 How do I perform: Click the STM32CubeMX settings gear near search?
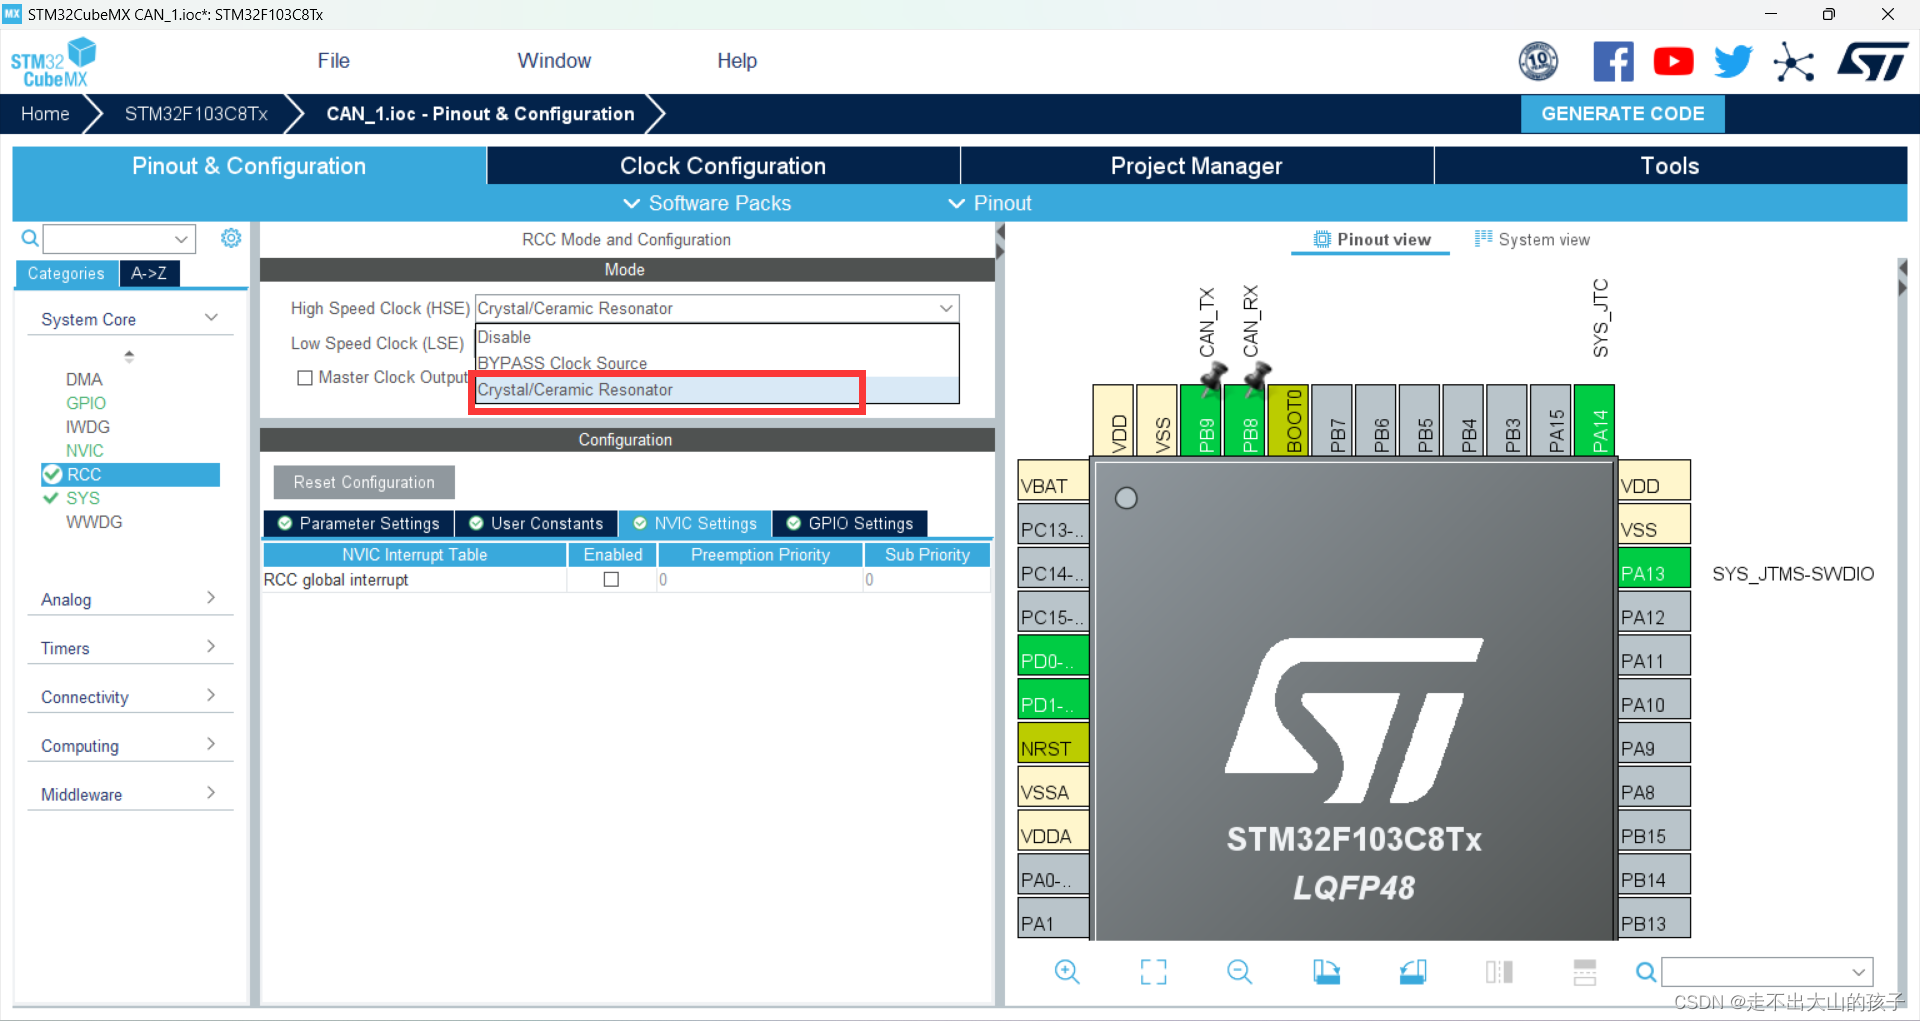[231, 238]
